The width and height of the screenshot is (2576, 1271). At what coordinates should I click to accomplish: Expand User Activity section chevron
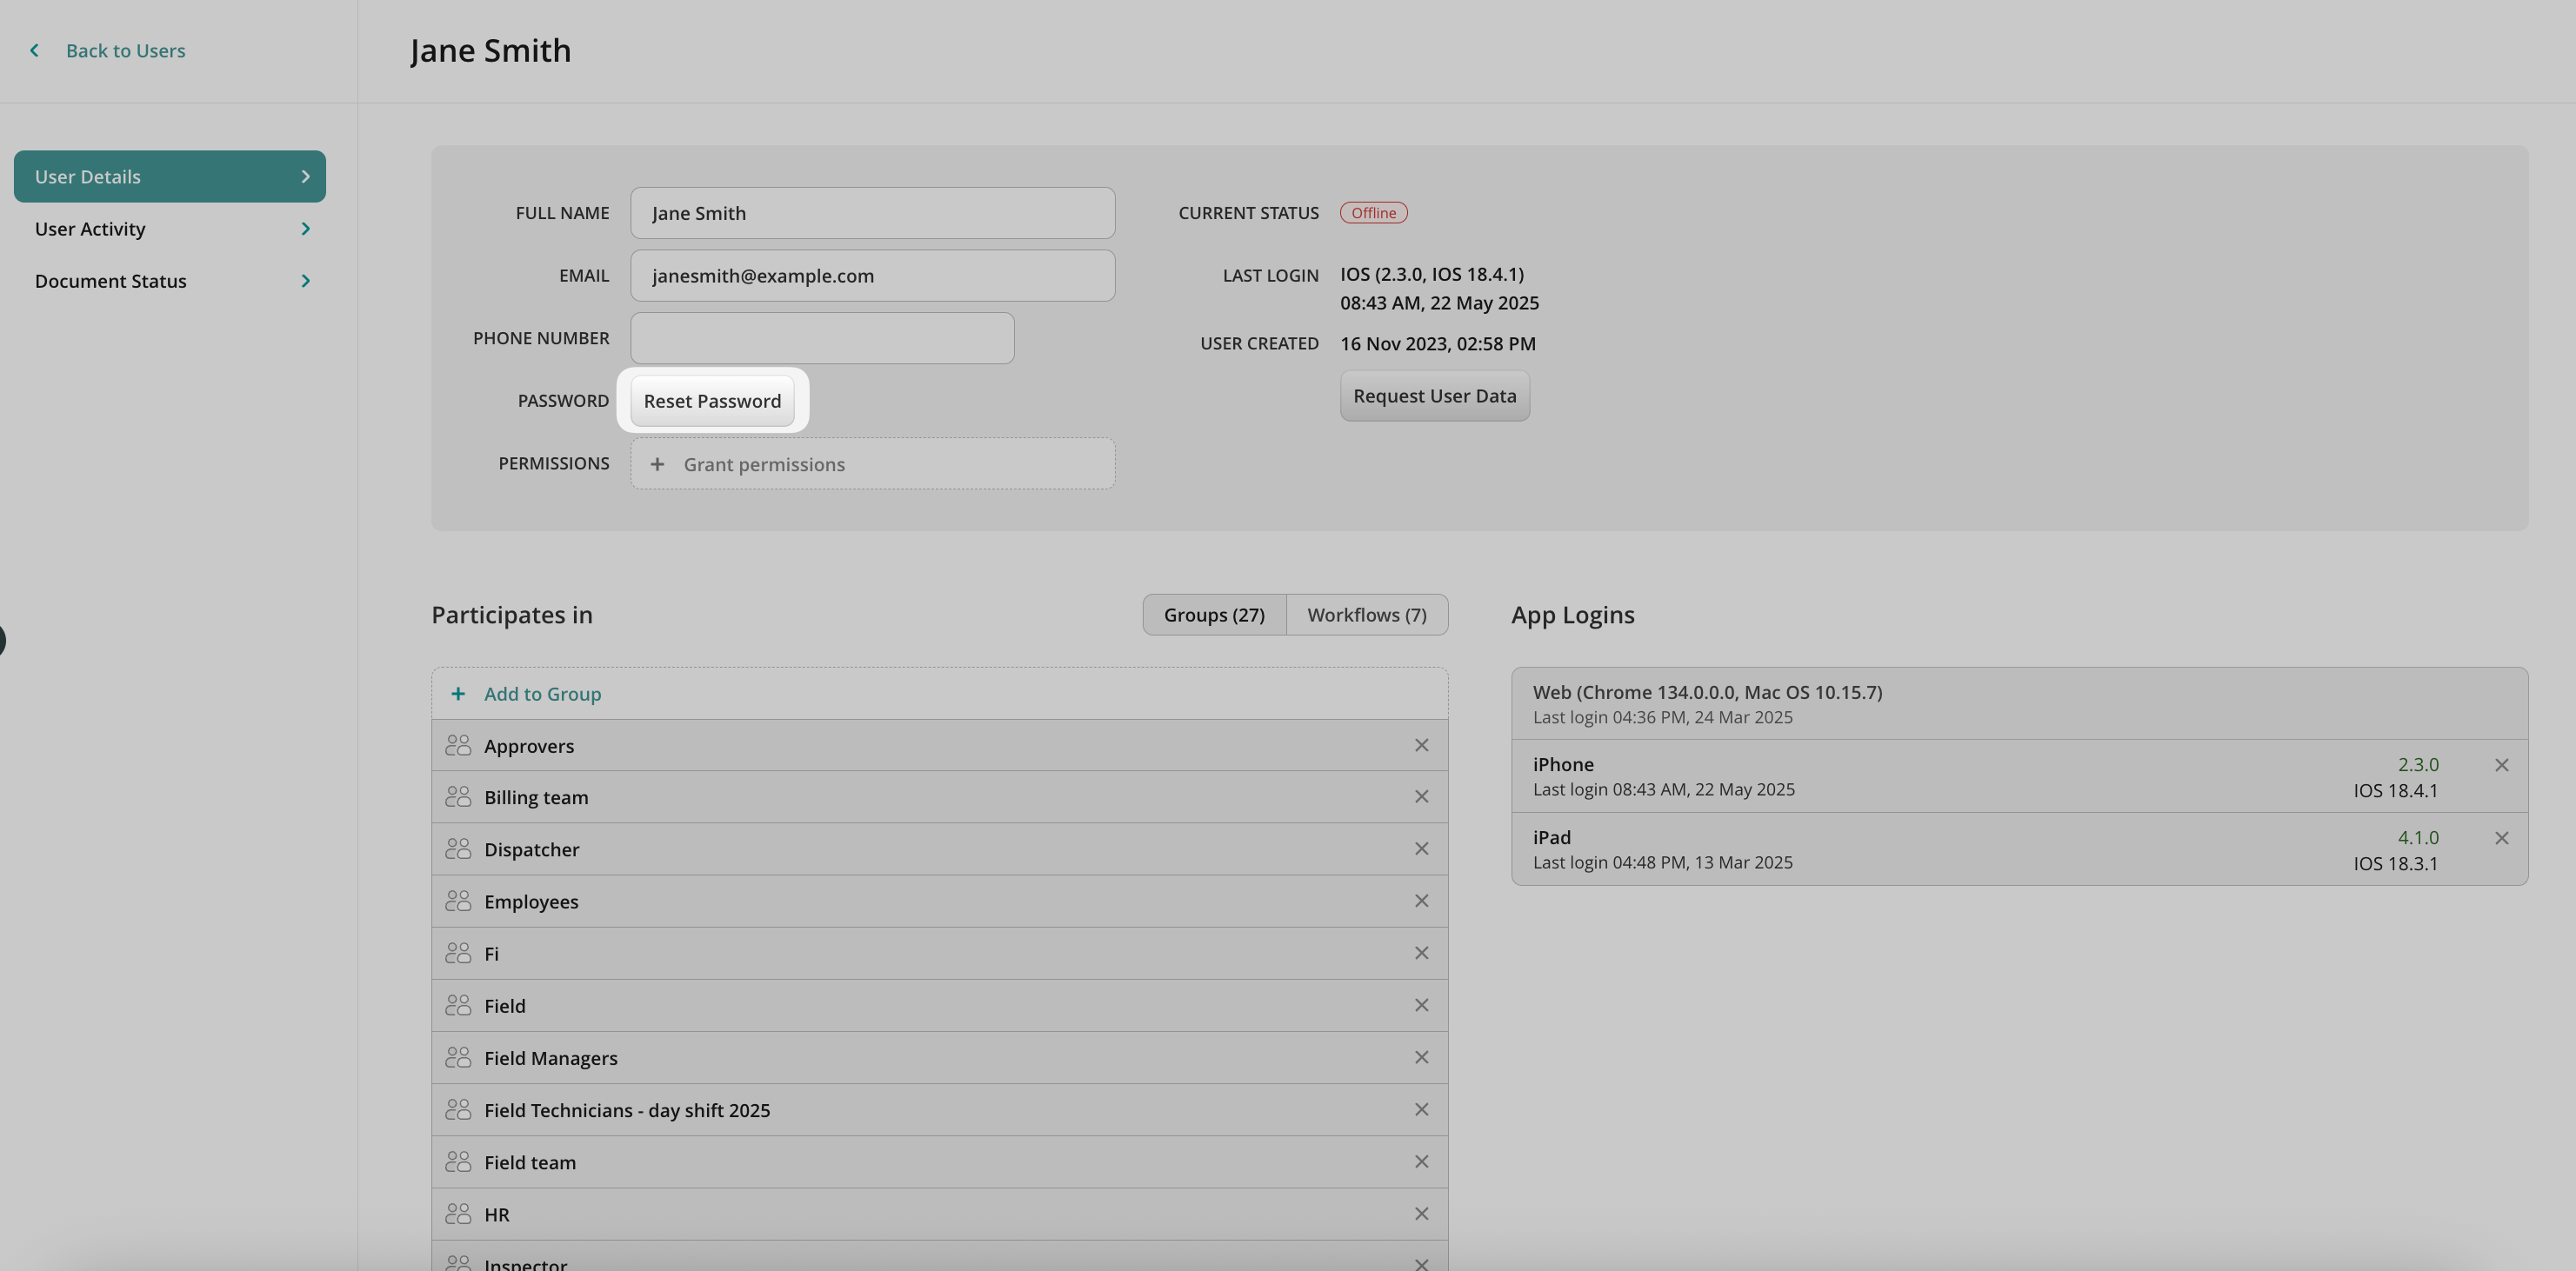tap(305, 229)
